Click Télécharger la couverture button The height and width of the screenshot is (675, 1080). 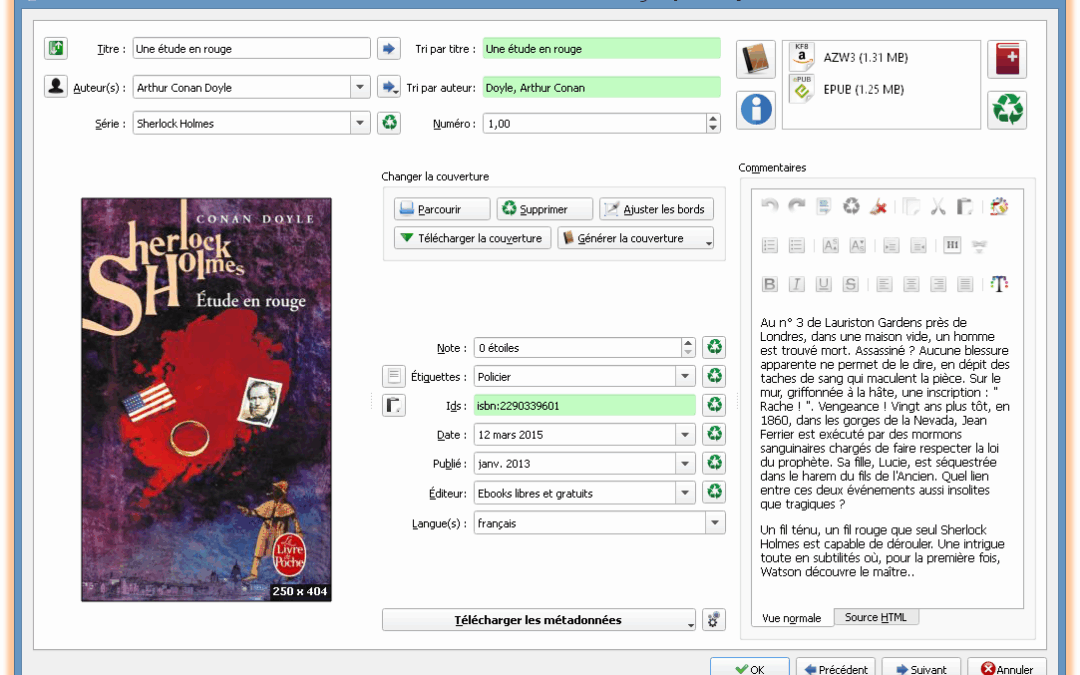[x=472, y=238]
